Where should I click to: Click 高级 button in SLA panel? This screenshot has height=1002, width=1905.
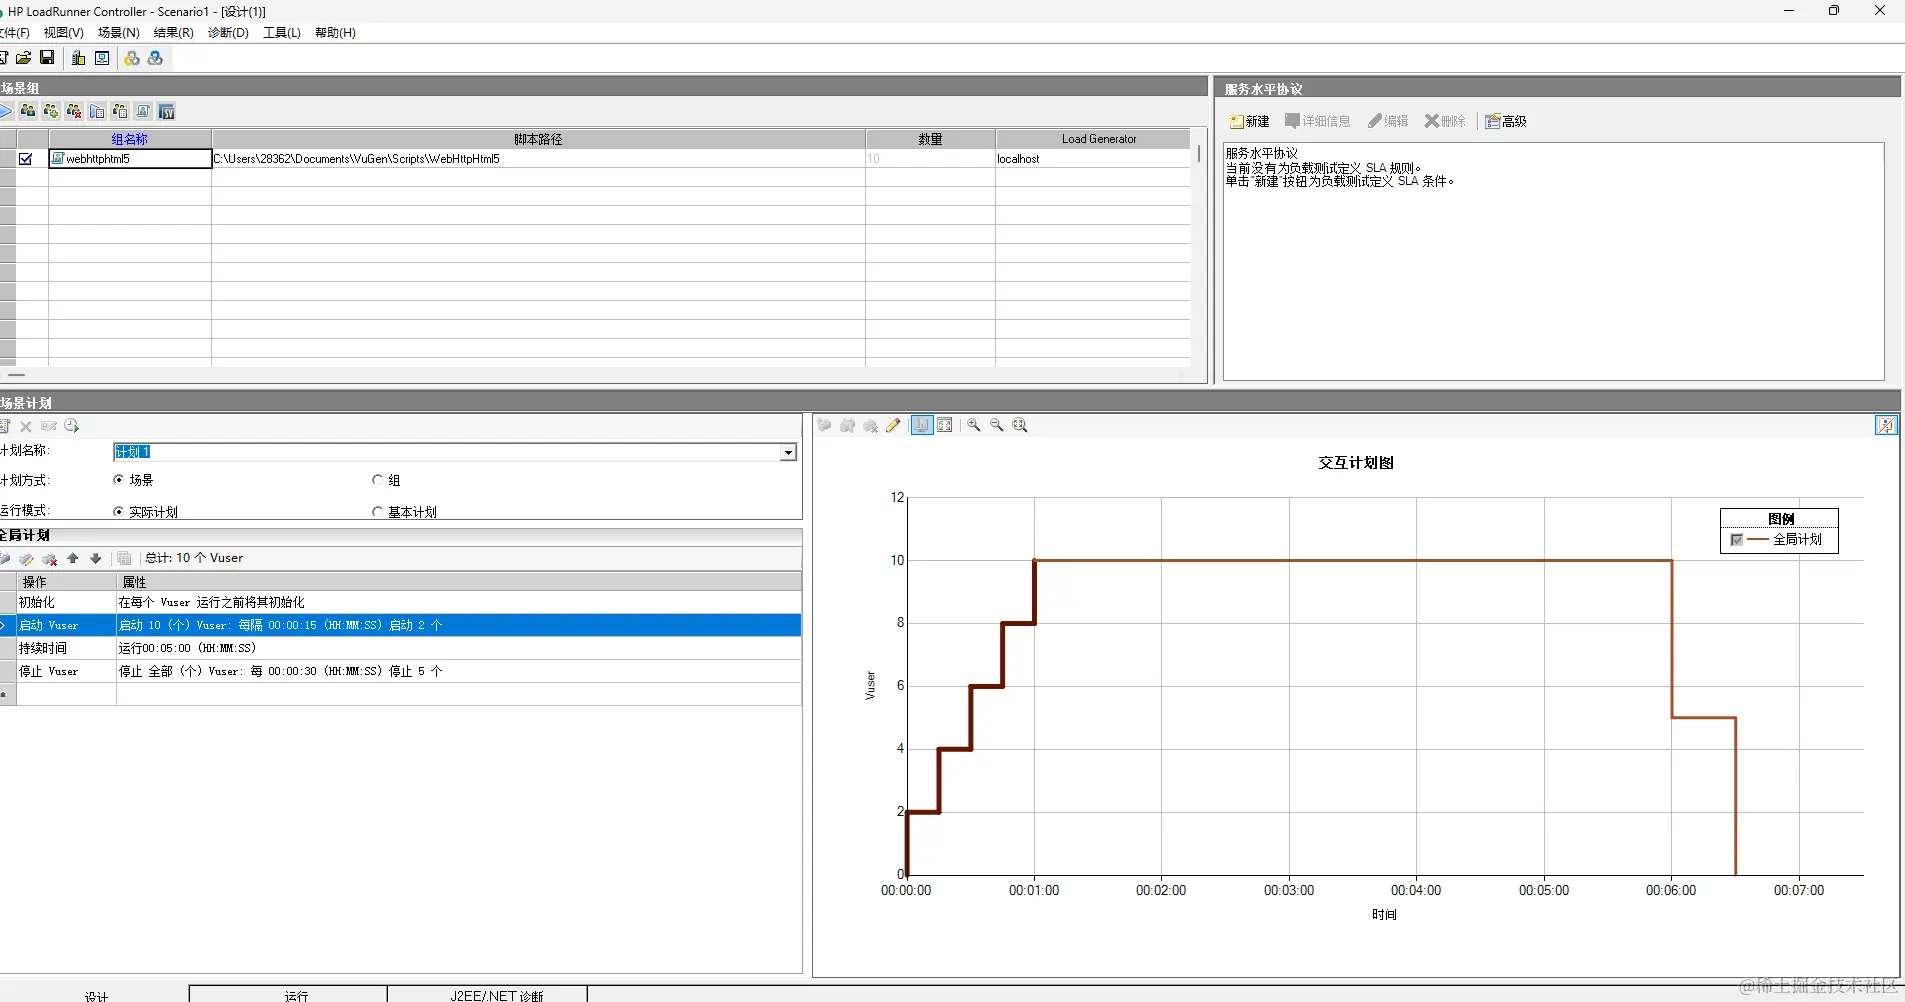(1506, 121)
